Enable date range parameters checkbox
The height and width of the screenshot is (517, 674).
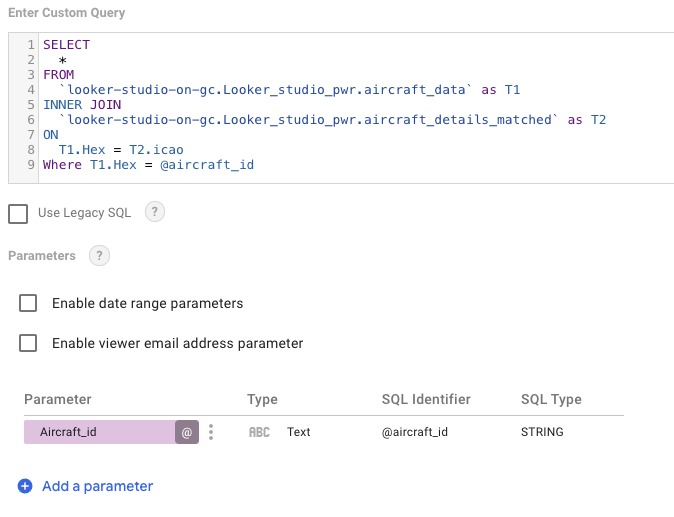[x=28, y=303]
